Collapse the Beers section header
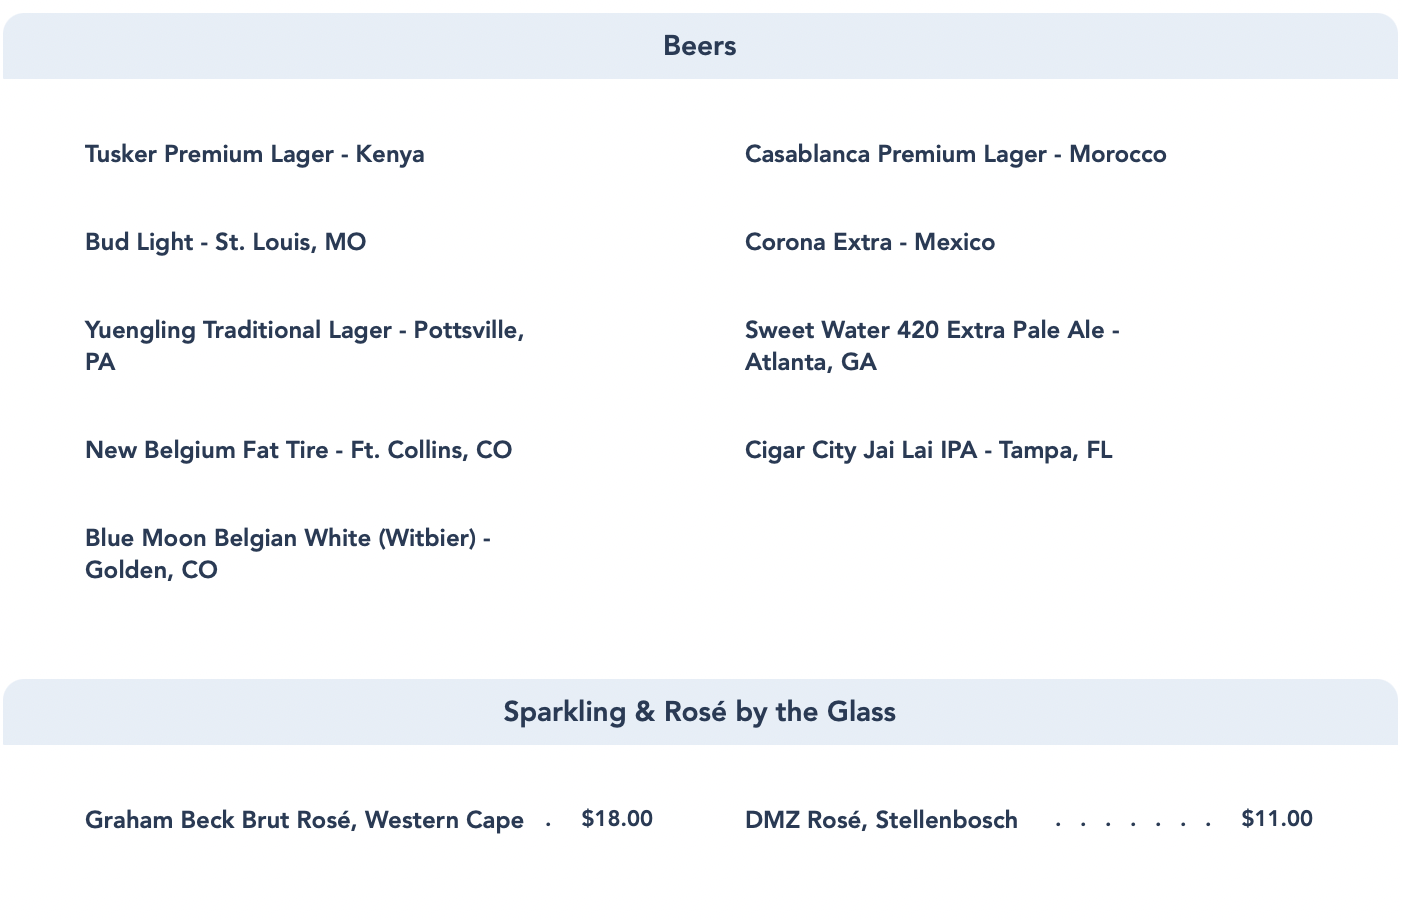1402x920 pixels. (x=700, y=46)
